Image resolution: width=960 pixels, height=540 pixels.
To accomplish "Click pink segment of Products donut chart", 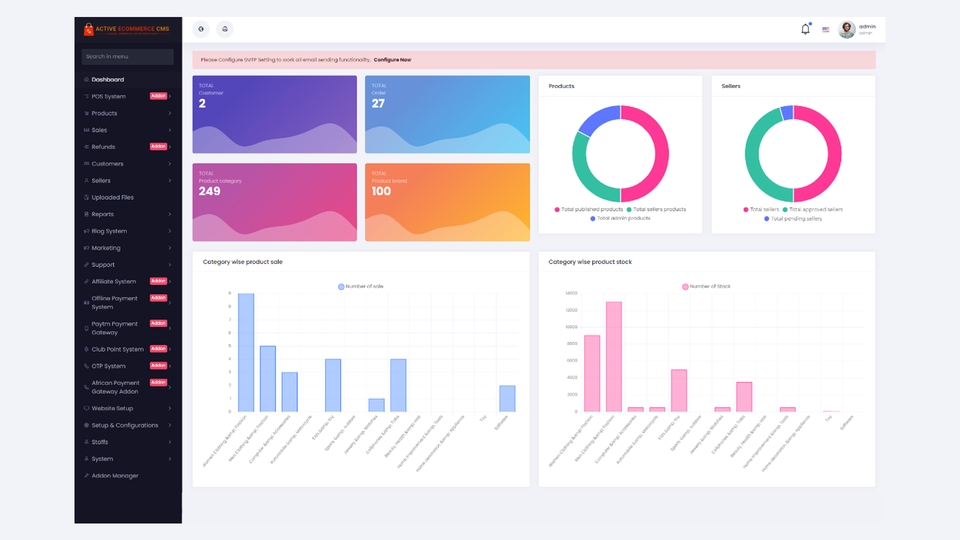I will pos(660,153).
